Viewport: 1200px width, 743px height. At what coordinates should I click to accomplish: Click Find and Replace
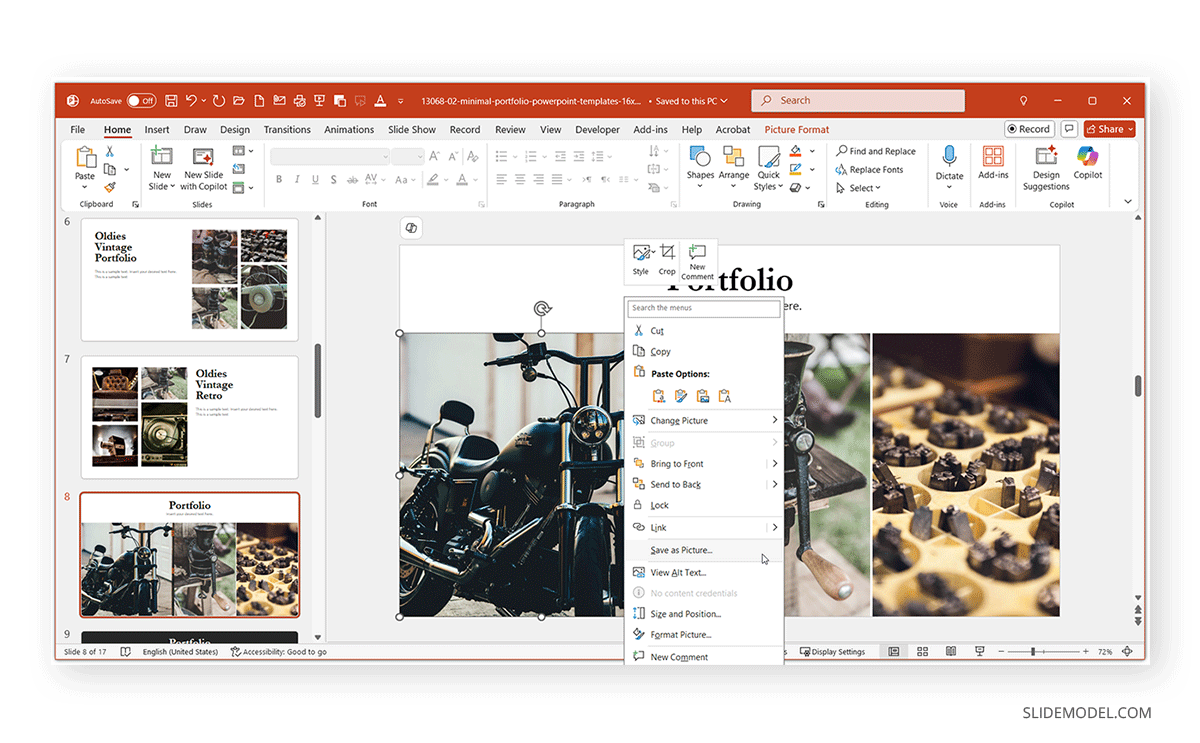pyautogui.click(x=876, y=152)
